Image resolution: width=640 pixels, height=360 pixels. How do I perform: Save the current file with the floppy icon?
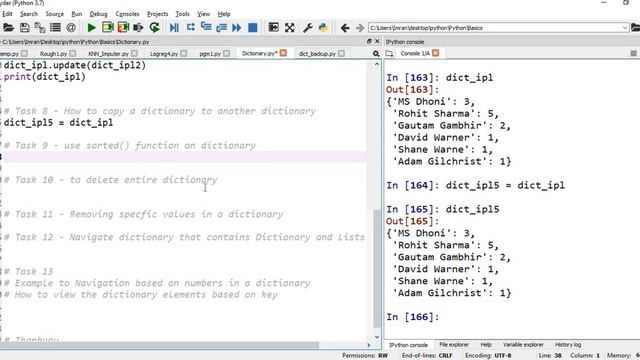click(x=24, y=28)
